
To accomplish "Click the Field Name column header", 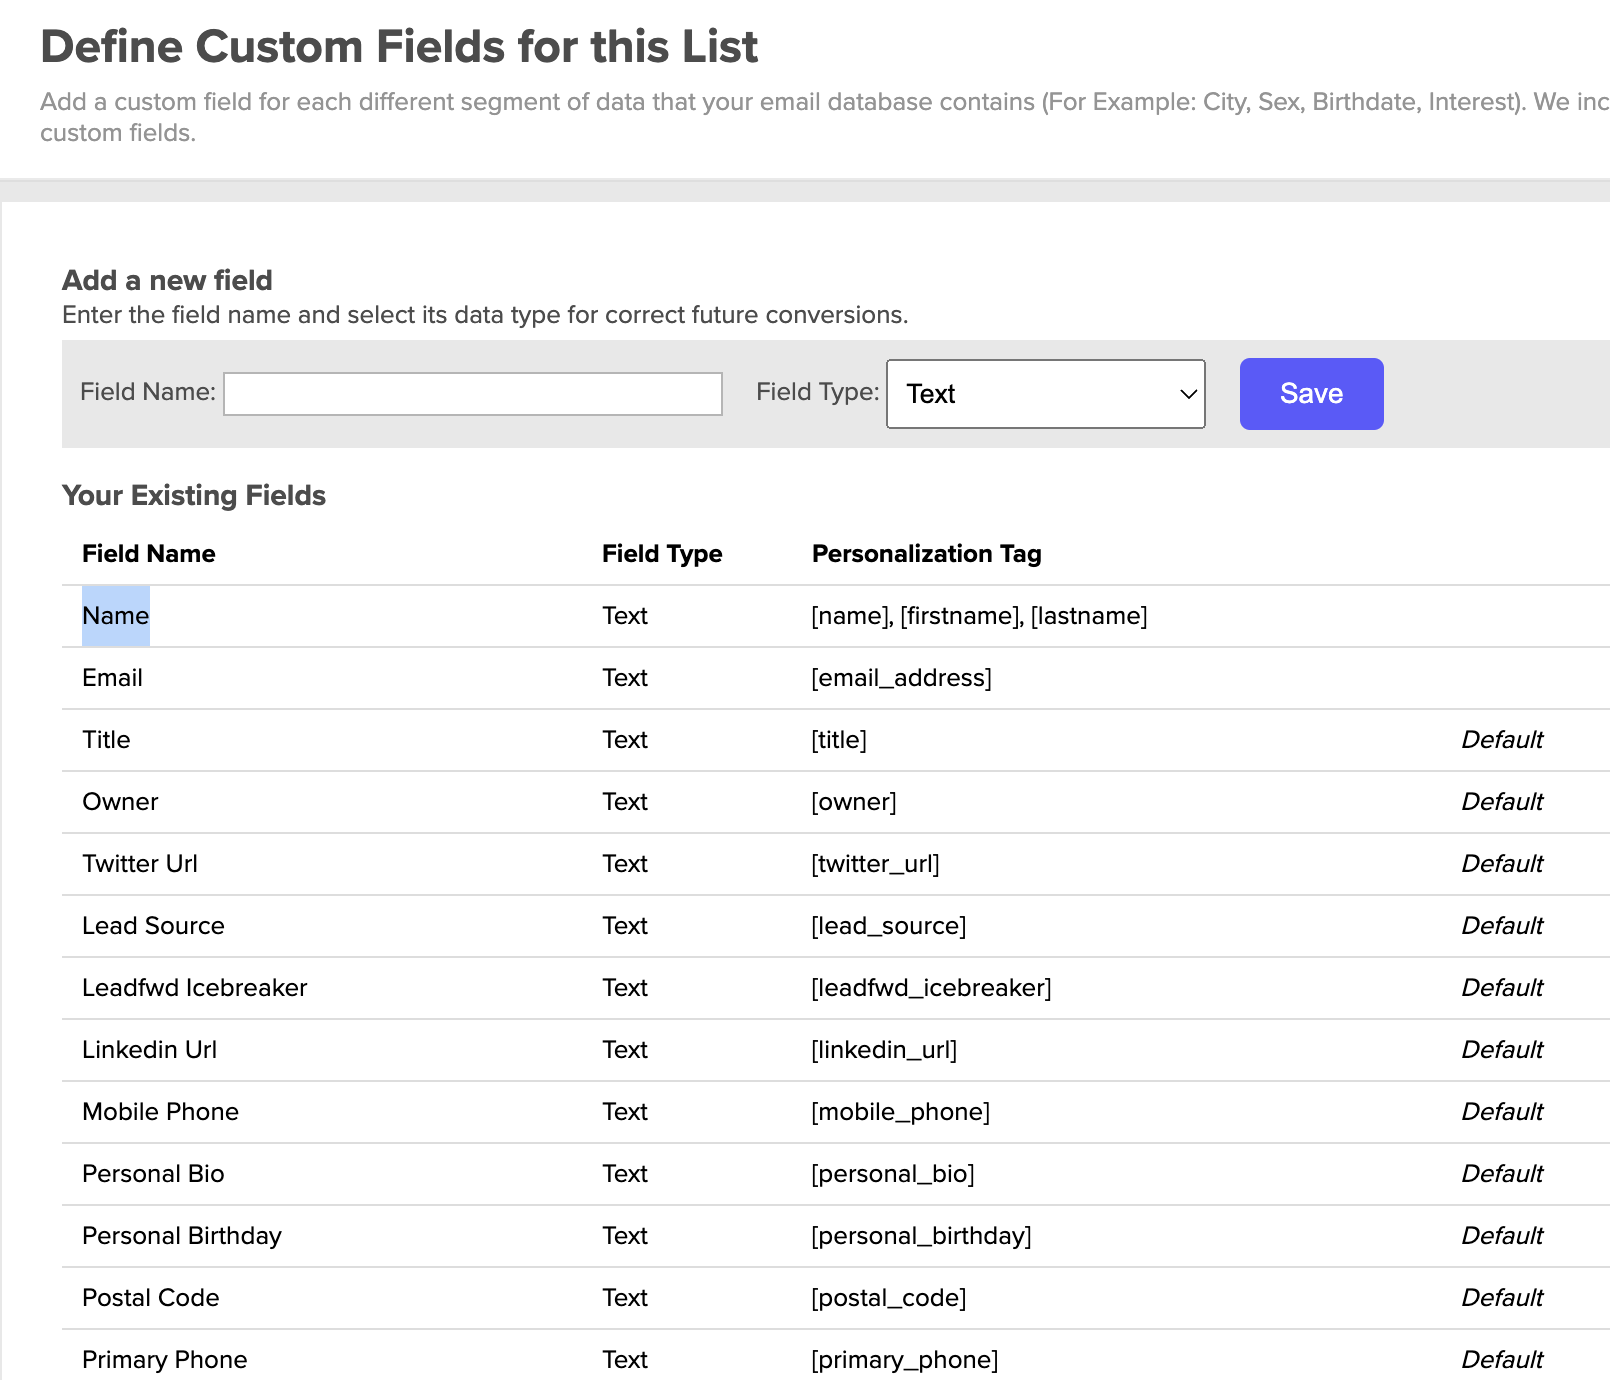I will point(149,554).
